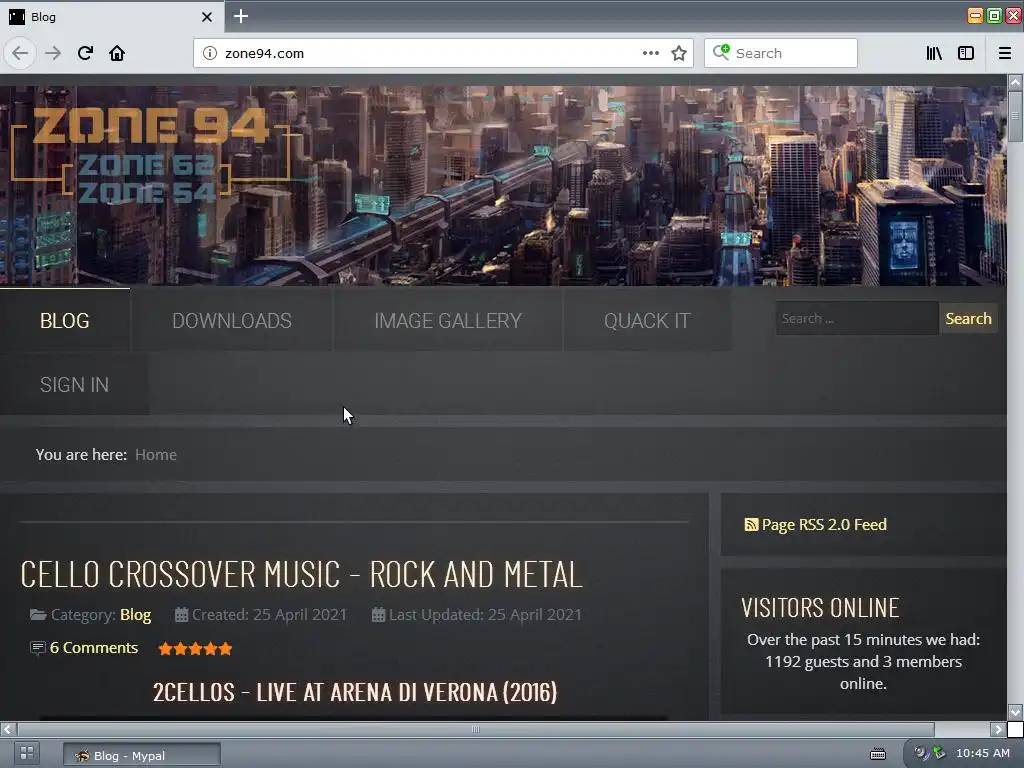
Task: Open the DOWNLOADS menu item
Action: tap(232, 321)
